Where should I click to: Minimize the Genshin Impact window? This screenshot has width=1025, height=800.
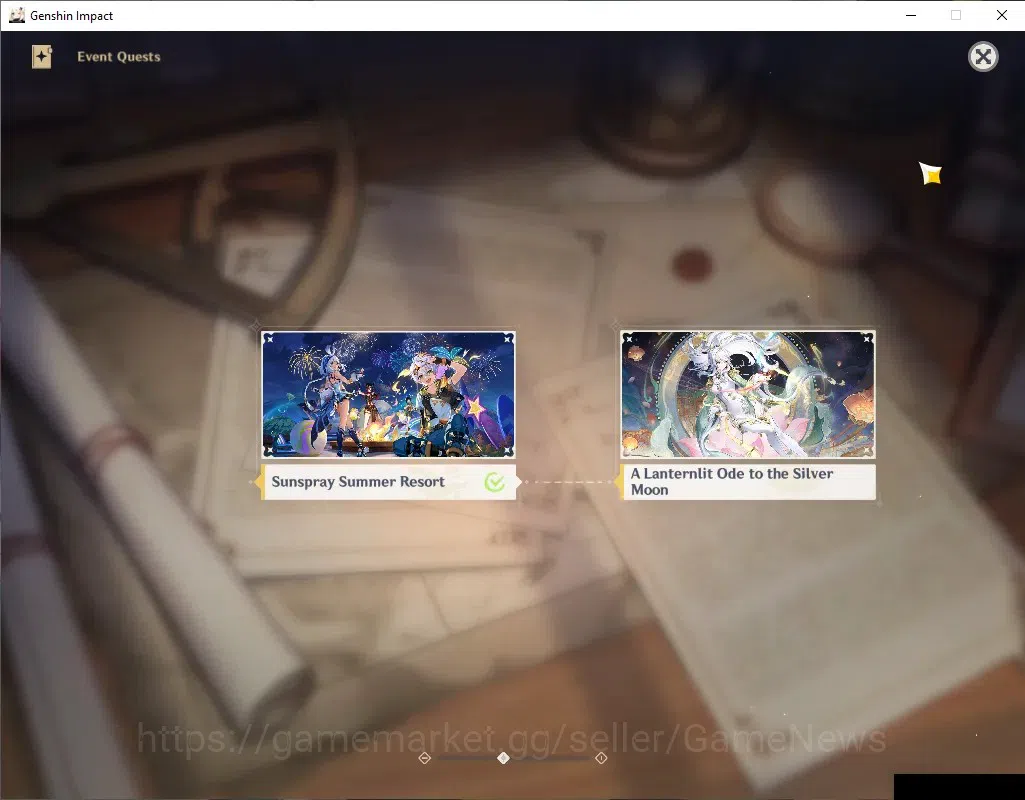coord(911,15)
